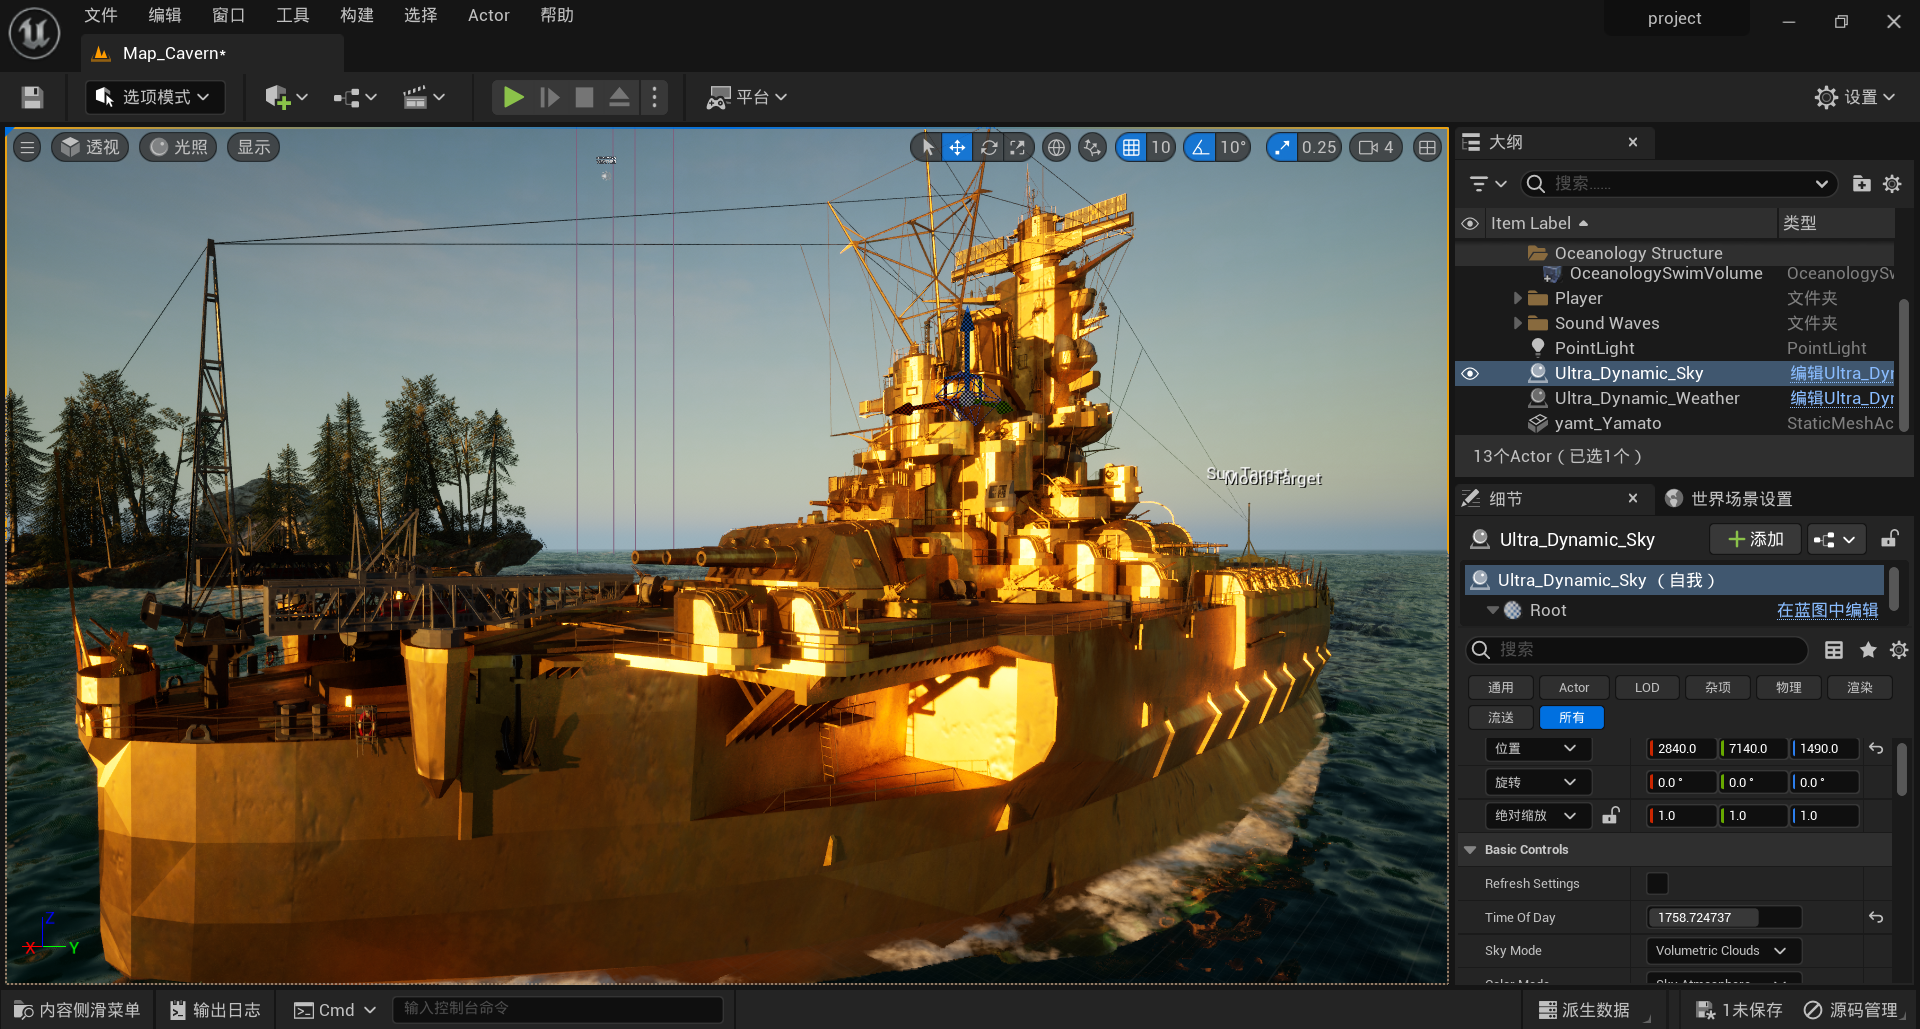The height and width of the screenshot is (1029, 1920).
Task: Open the 位置 location type dropdown
Action: 1538,749
